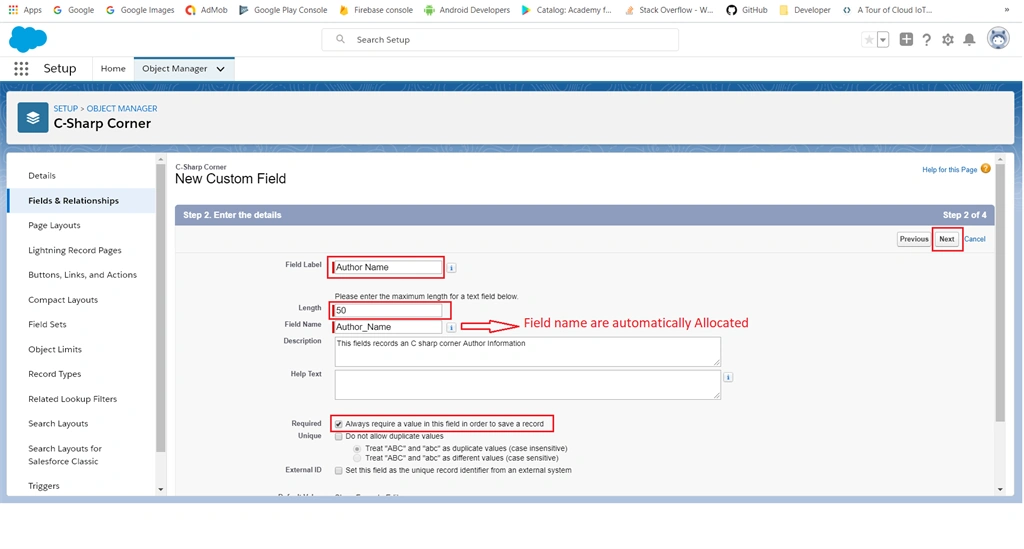The width and height of the screenshot is (1024, 549).
Task: Click the Next button
Action: pyautogui.click(x=947, y=239)
